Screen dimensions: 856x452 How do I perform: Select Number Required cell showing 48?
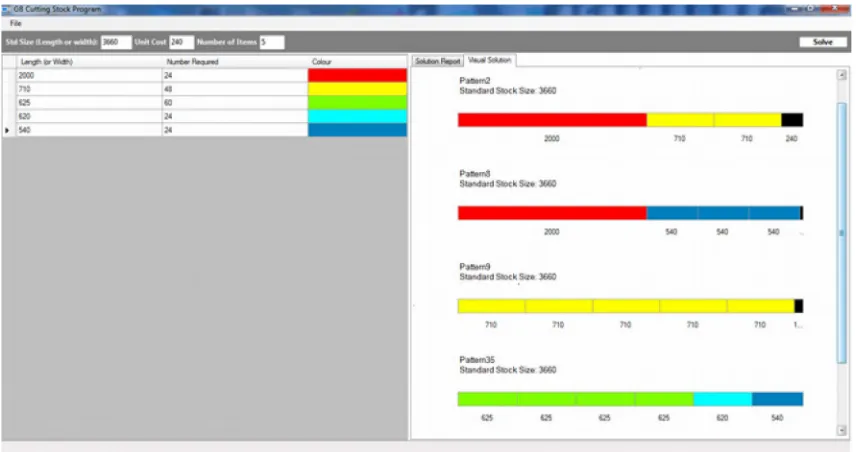pos(235,89)
